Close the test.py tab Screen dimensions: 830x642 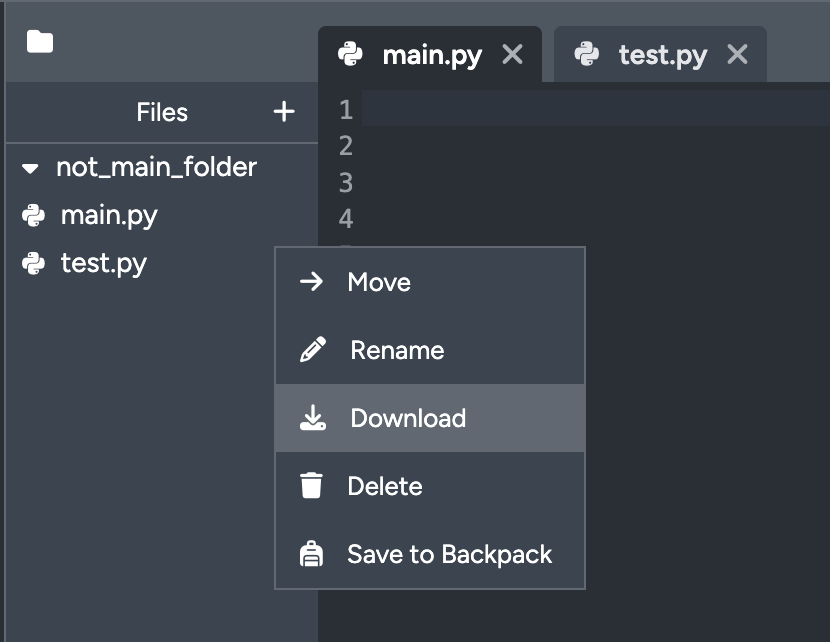(737, 55)
